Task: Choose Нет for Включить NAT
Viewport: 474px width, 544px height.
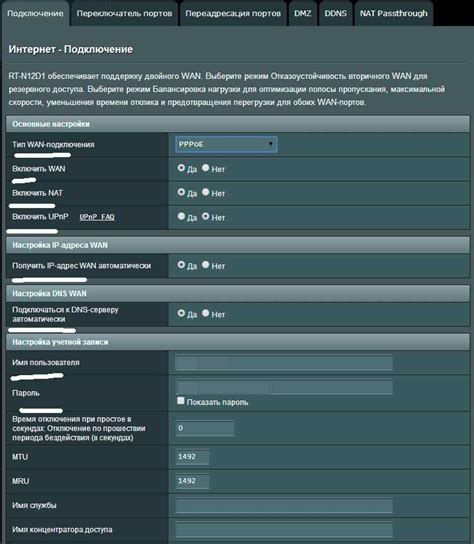Action: coord(205,192)
